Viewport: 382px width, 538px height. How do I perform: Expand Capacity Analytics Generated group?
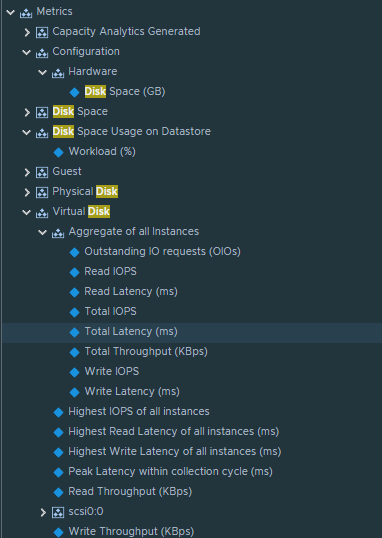(x=27, y=33)
